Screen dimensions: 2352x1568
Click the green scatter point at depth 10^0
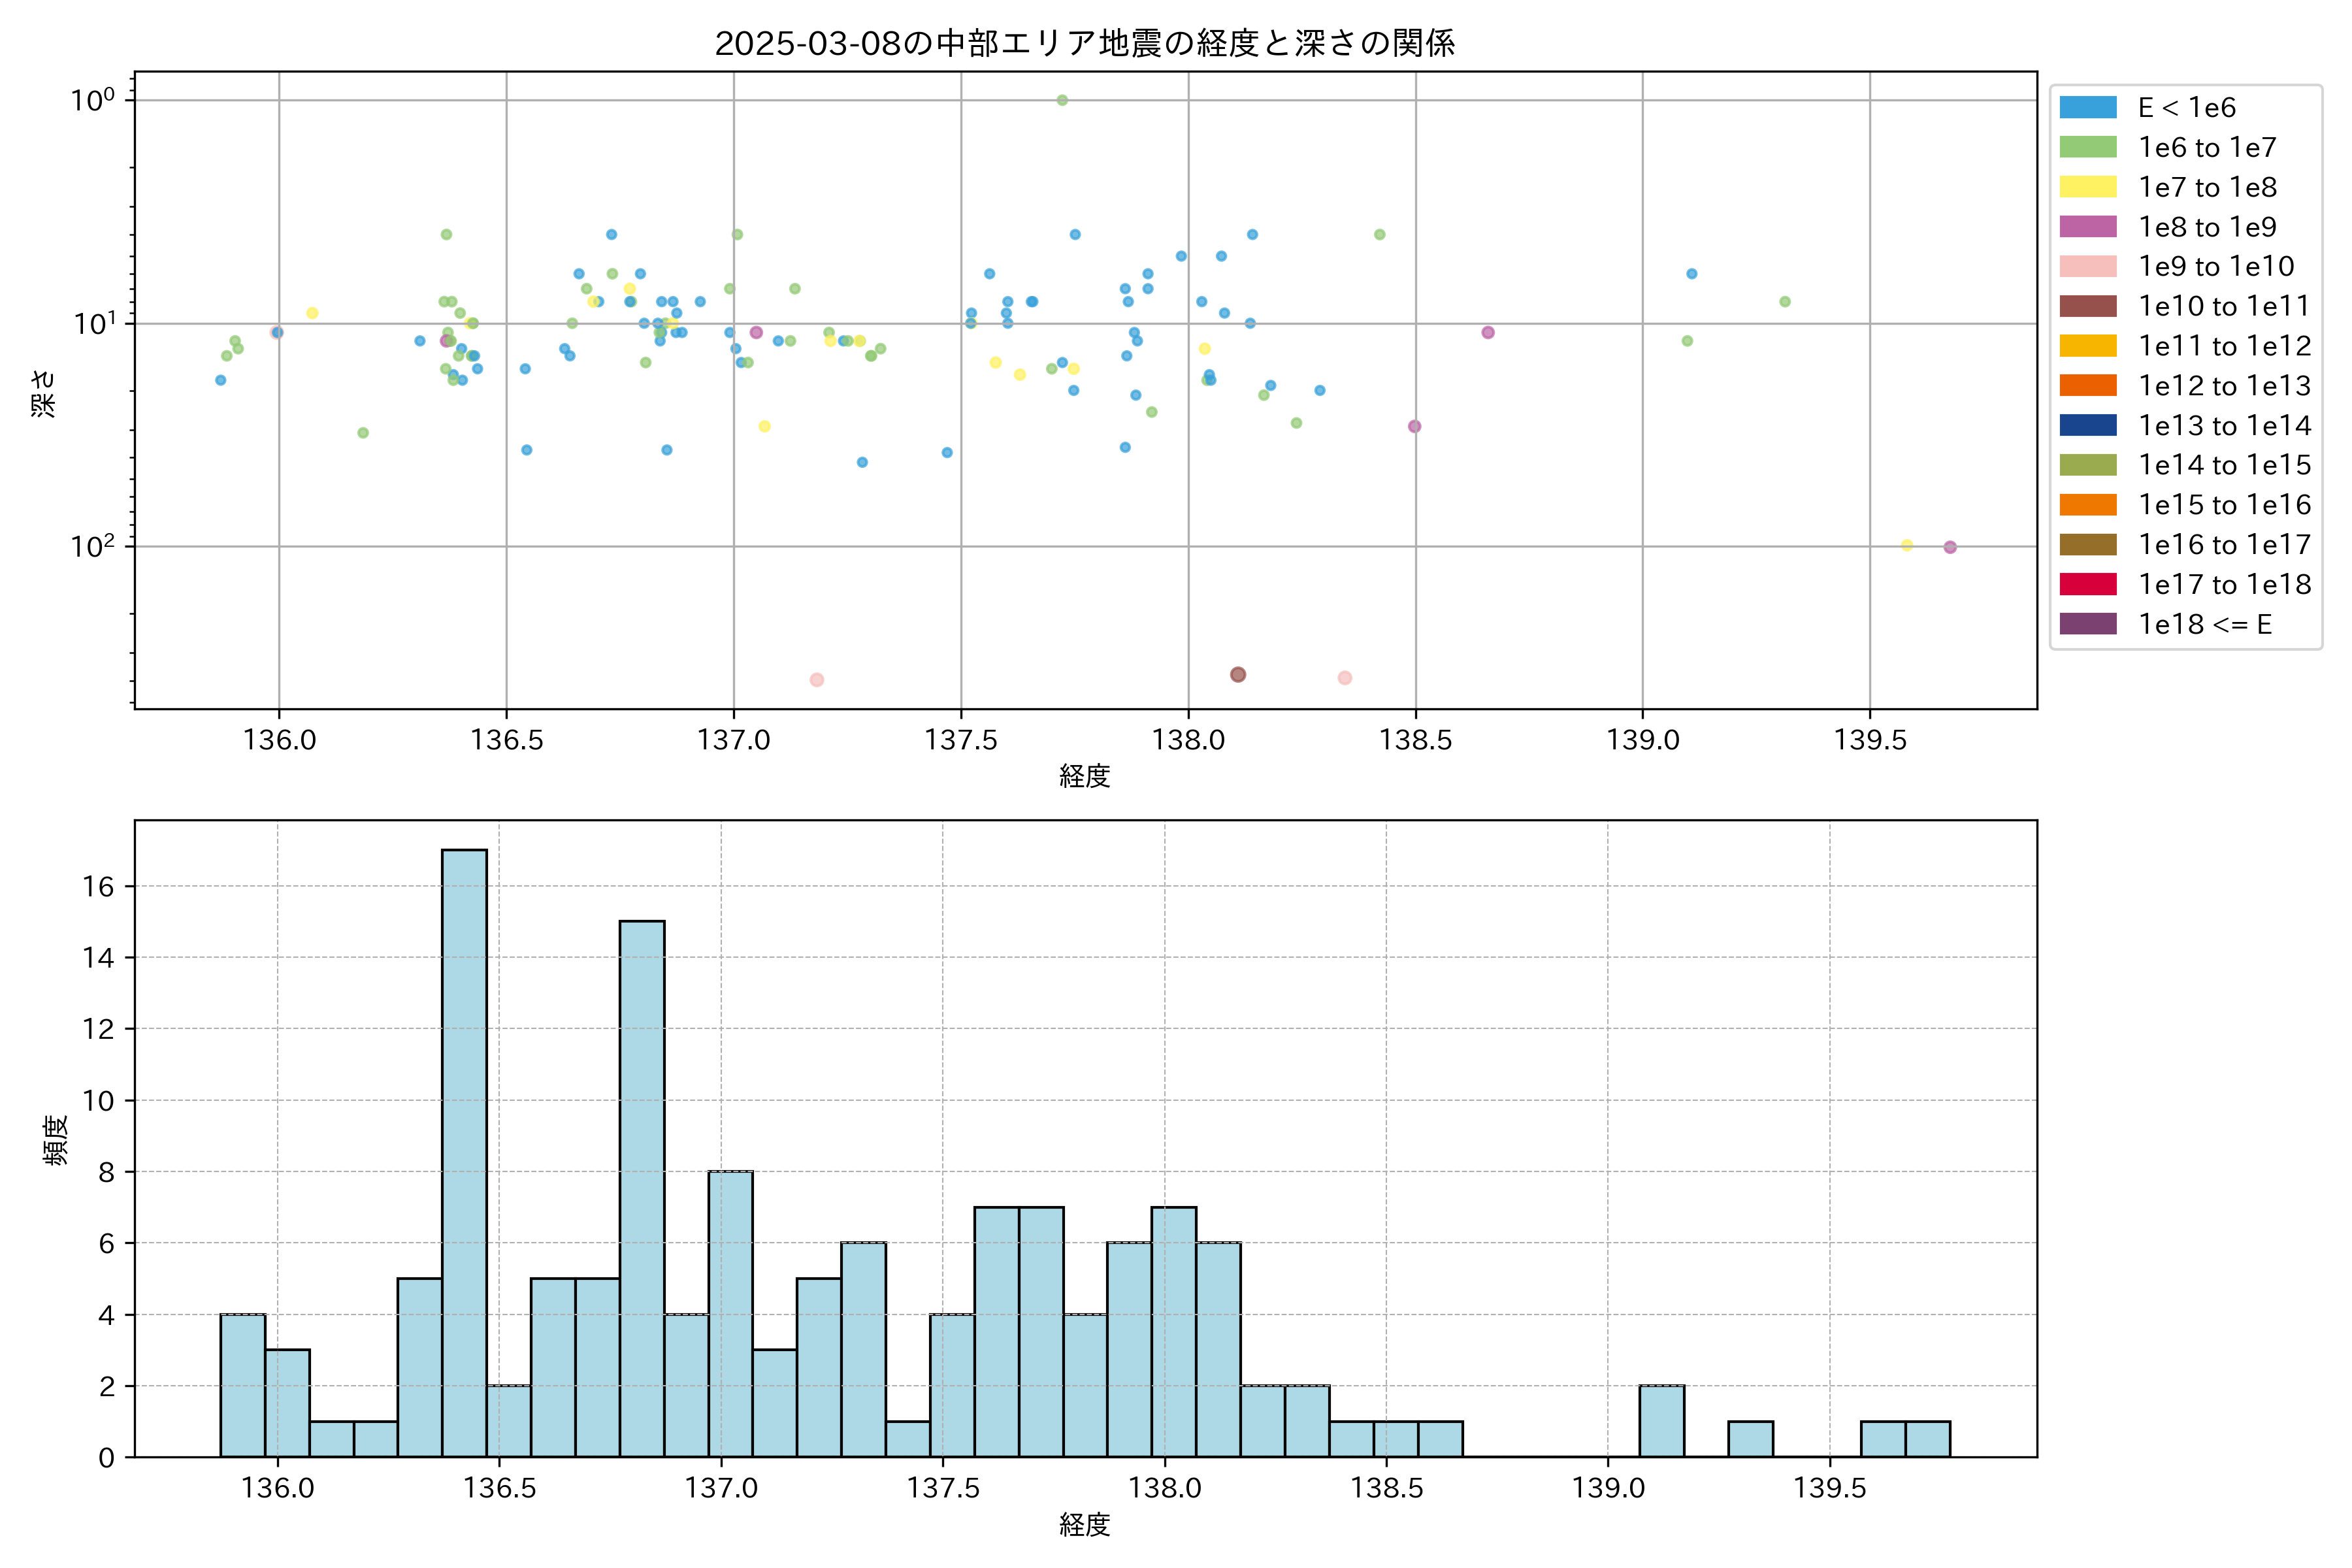[x=1062, y=100]
